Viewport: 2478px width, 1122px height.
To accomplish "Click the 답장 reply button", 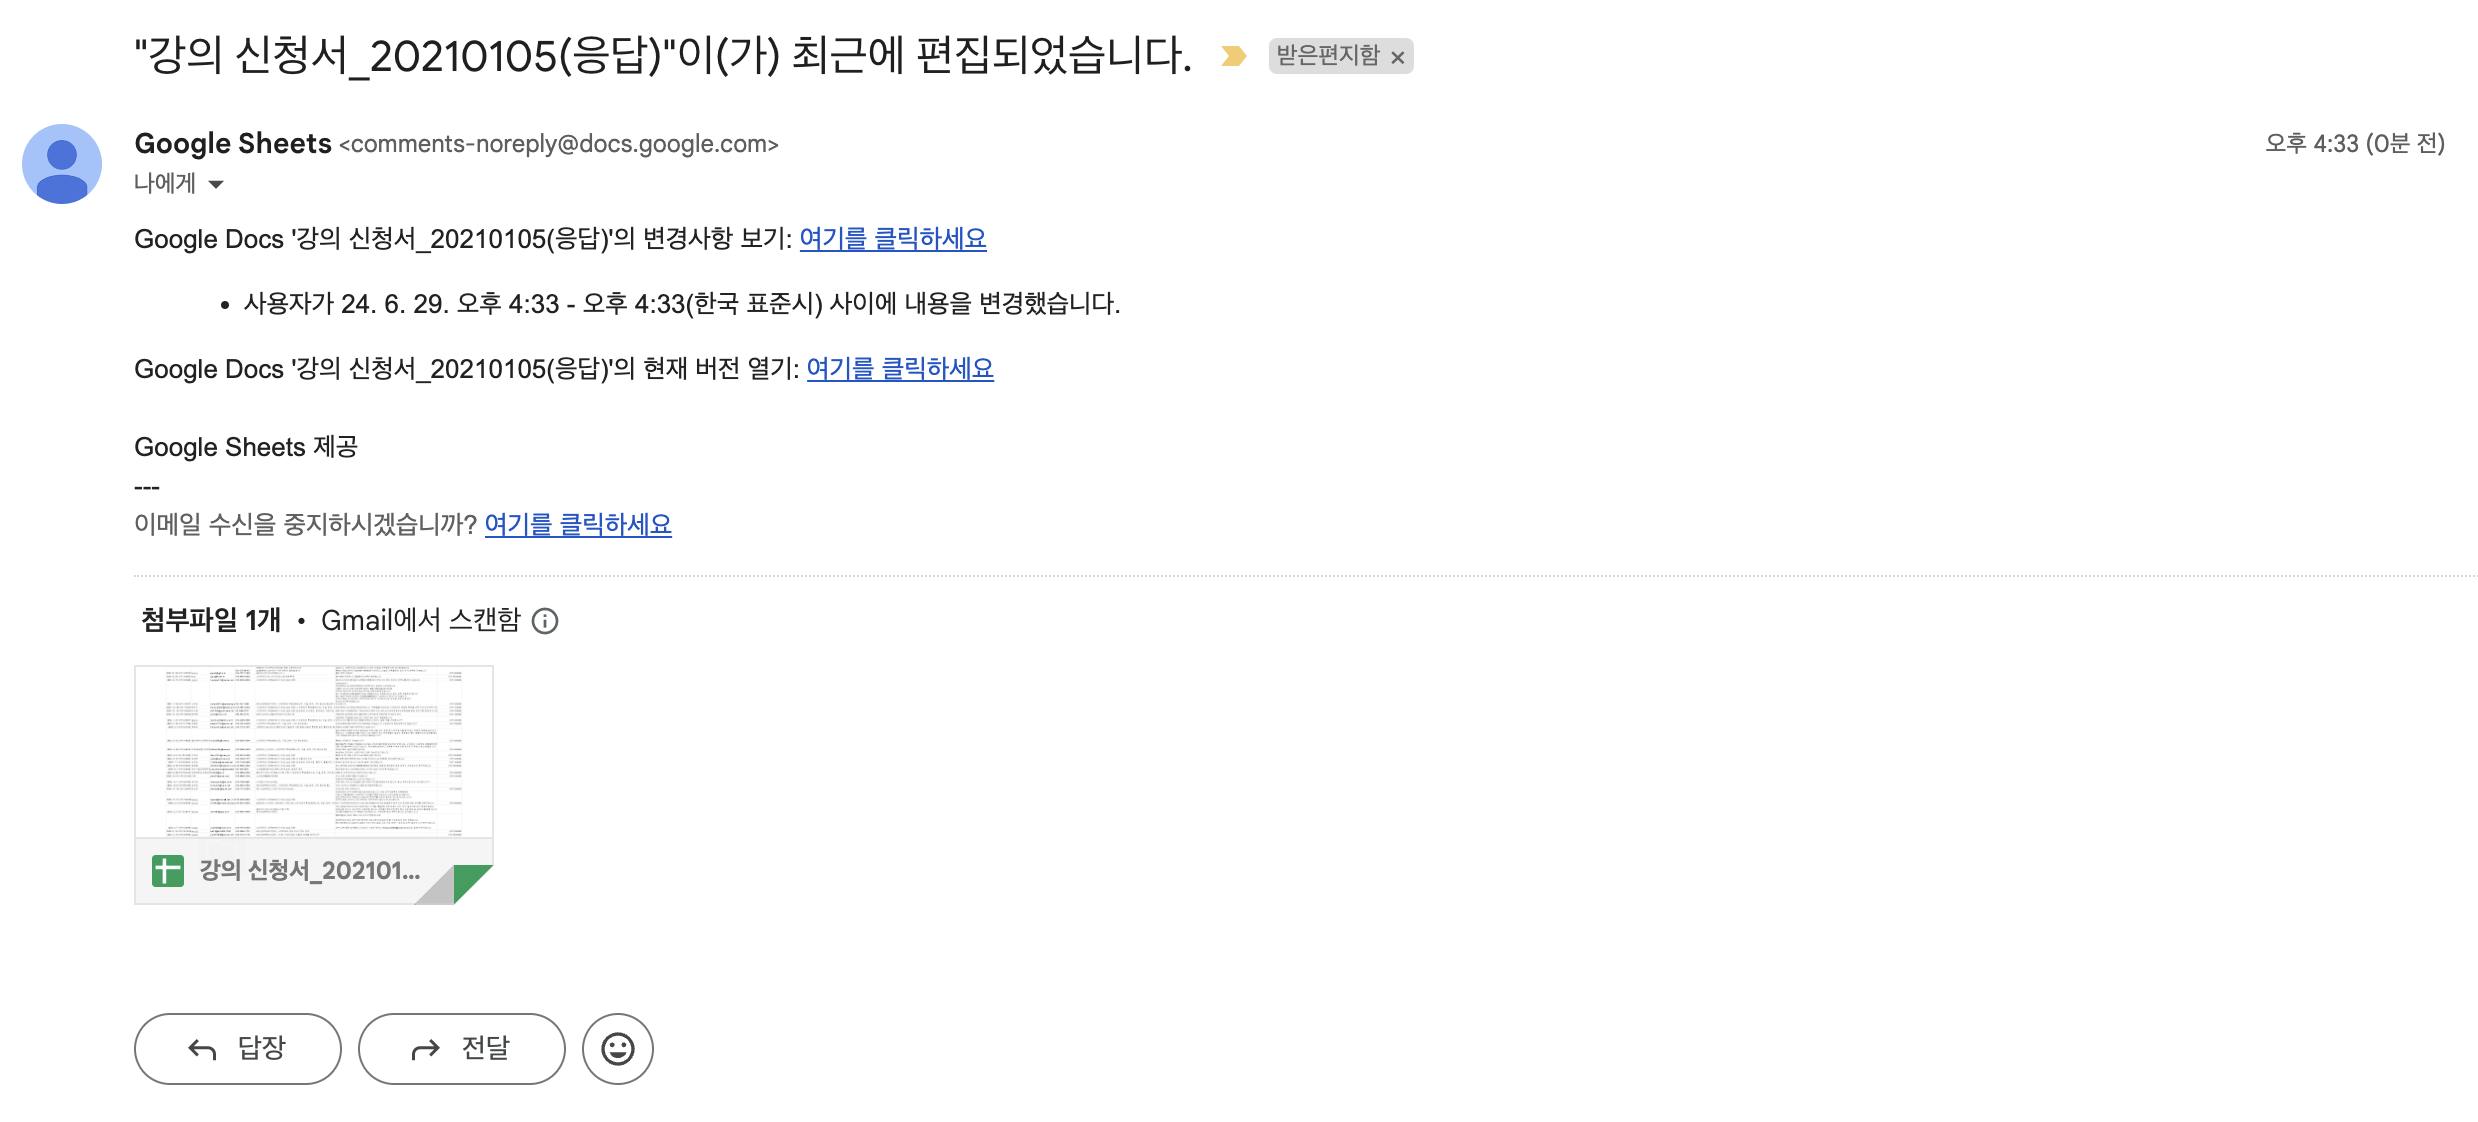I will 238,1049.
